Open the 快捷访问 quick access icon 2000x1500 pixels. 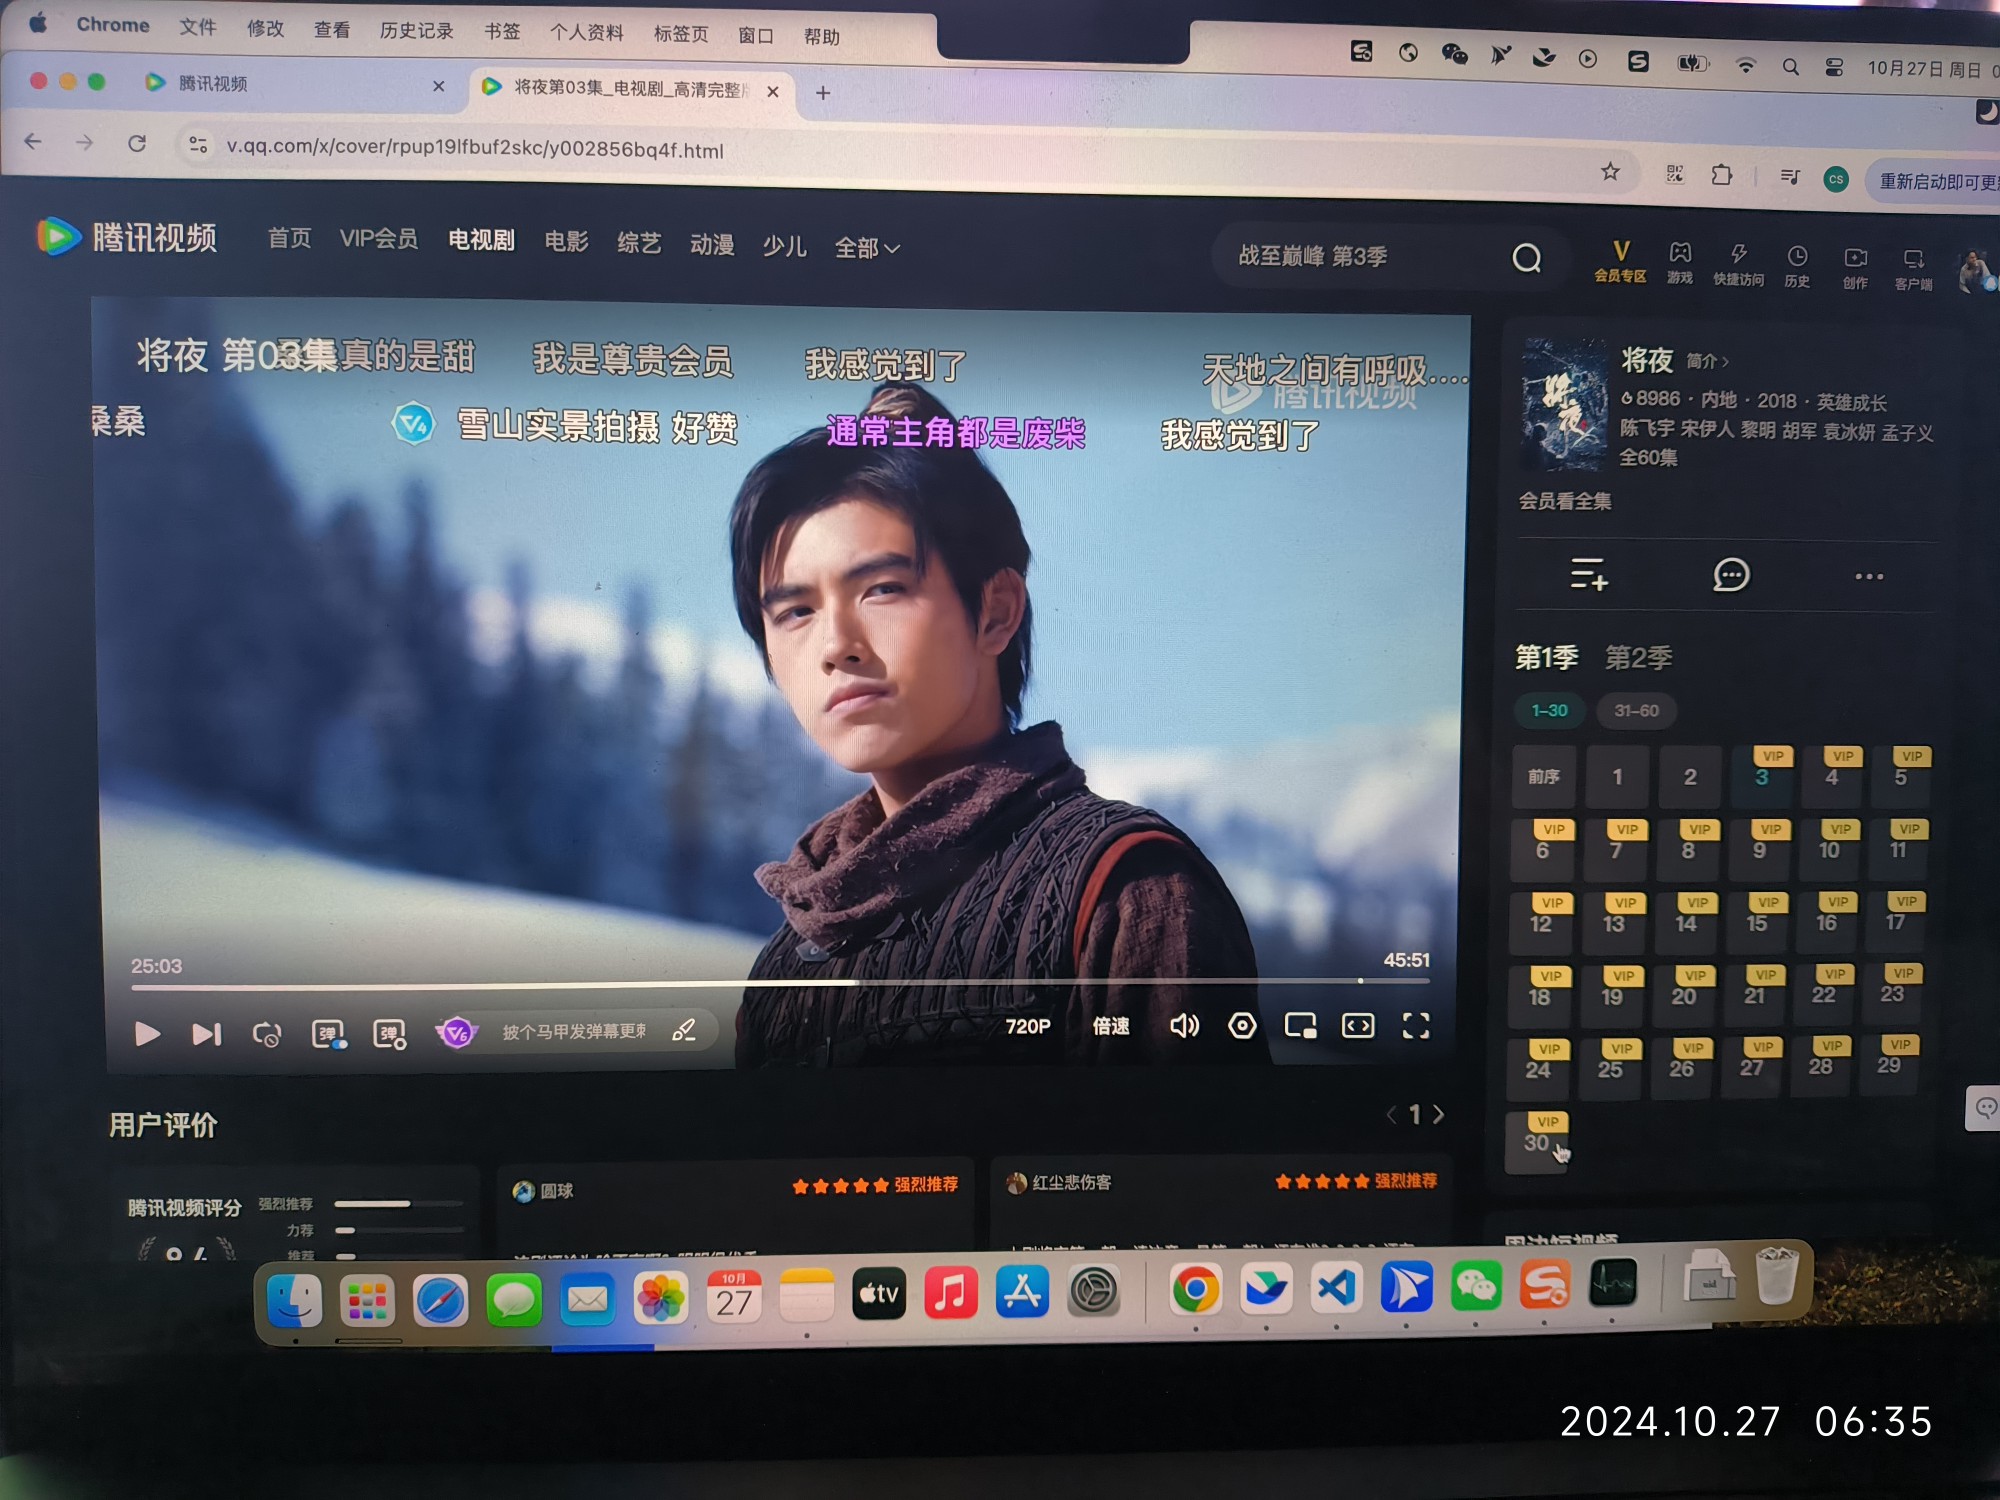pos(1738,266)
